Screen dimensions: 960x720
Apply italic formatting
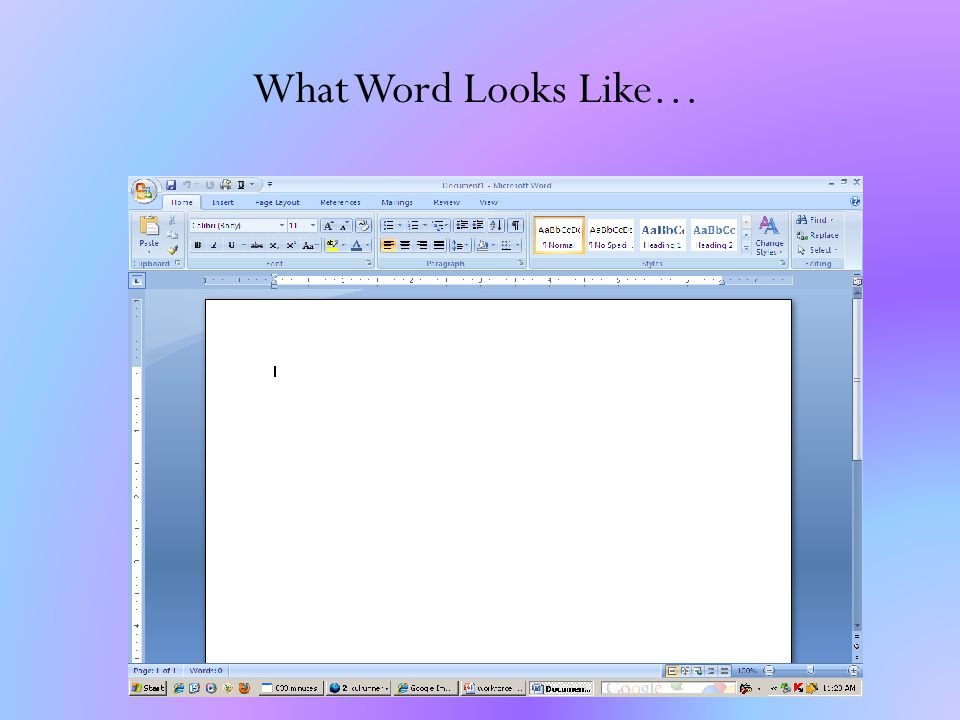pyautogui.click(x=214, y=243)
